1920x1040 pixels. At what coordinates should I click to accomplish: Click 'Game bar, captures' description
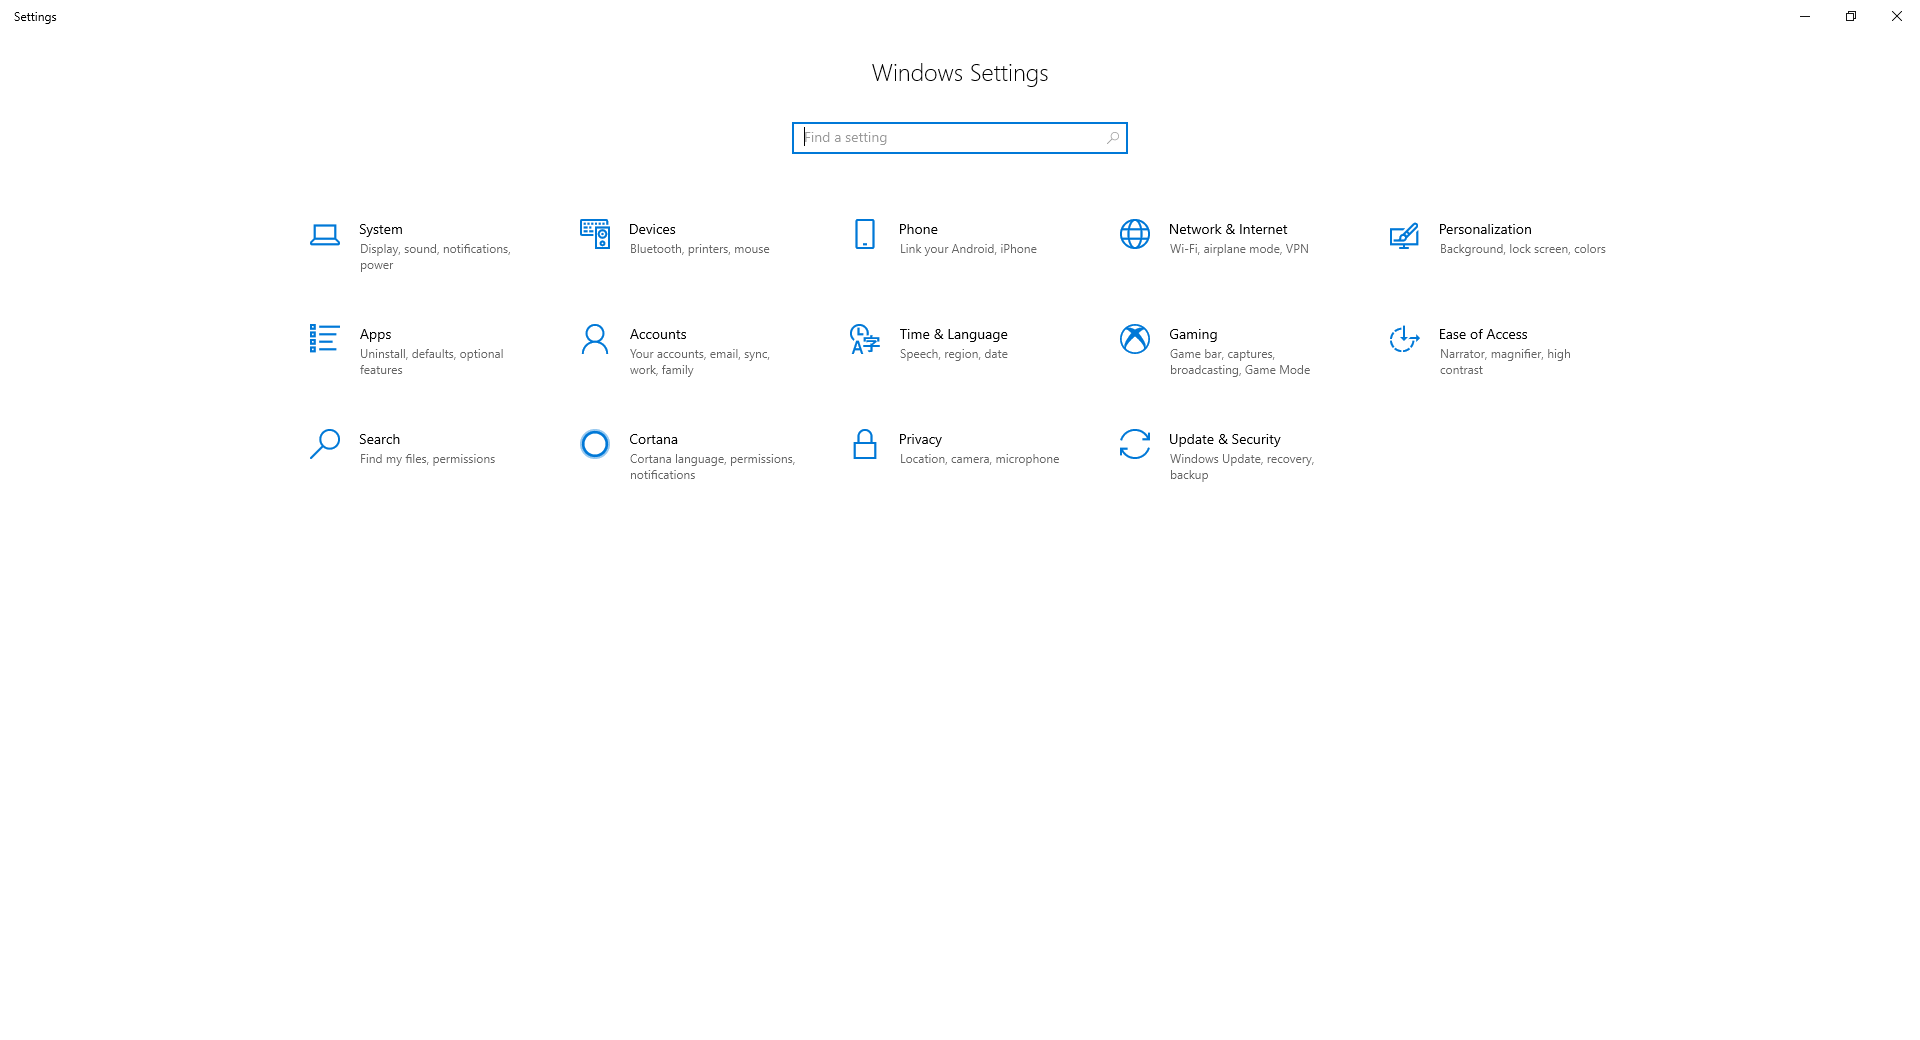click(1240, 362)
